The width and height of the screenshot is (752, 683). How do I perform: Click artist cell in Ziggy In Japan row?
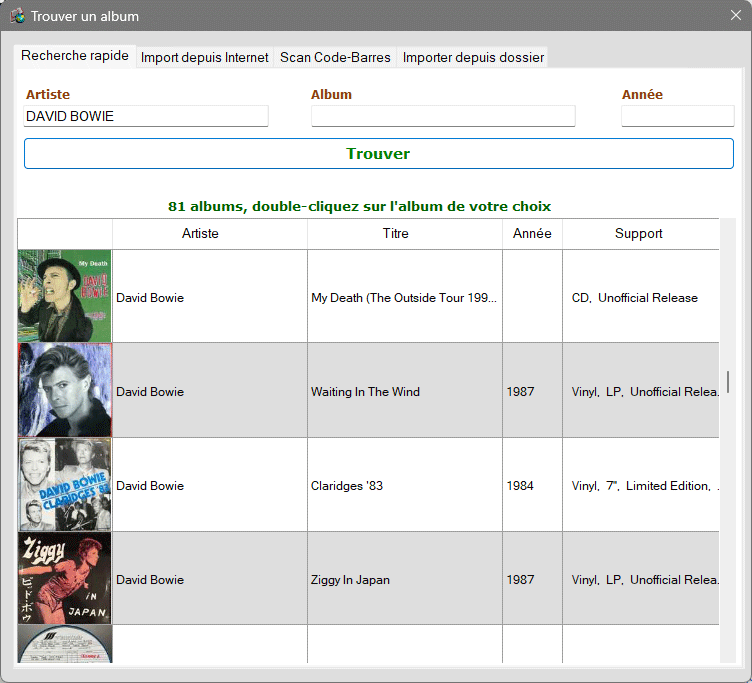[210, 580]
